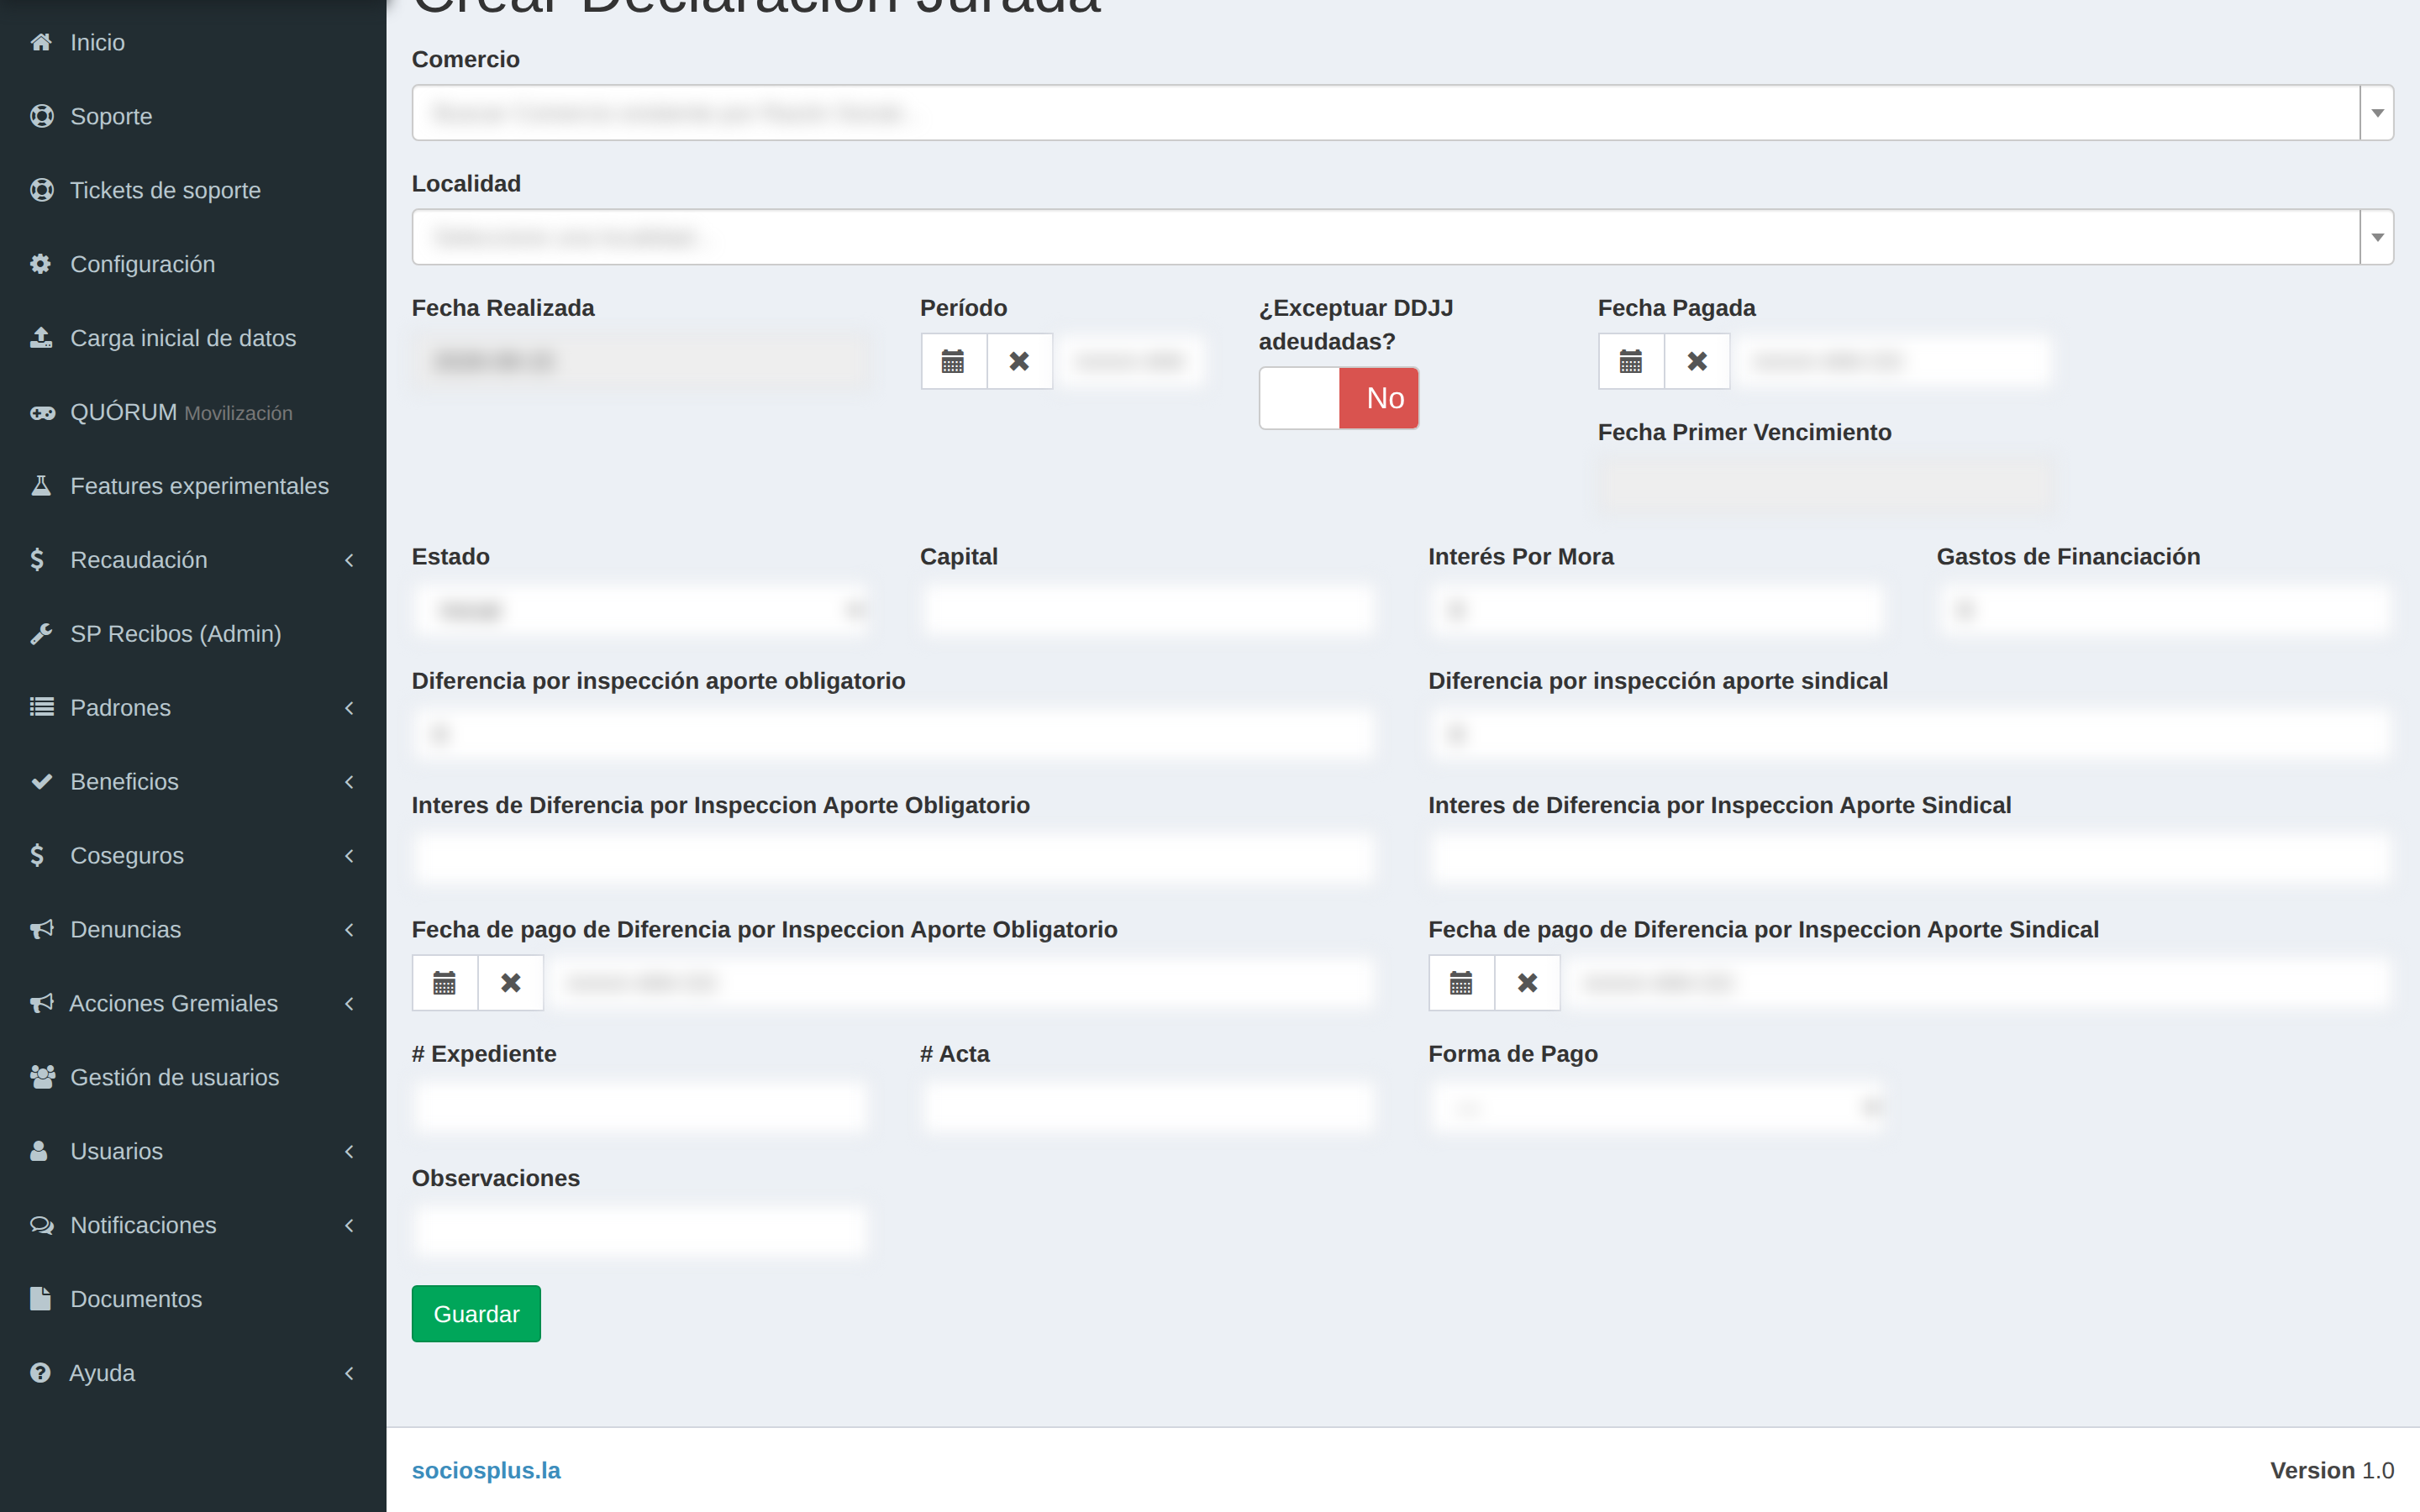The width and height of the screenshot is (2420, 1512).
Task: Open Tickets de soporte menu item
Action: [193, 190]
